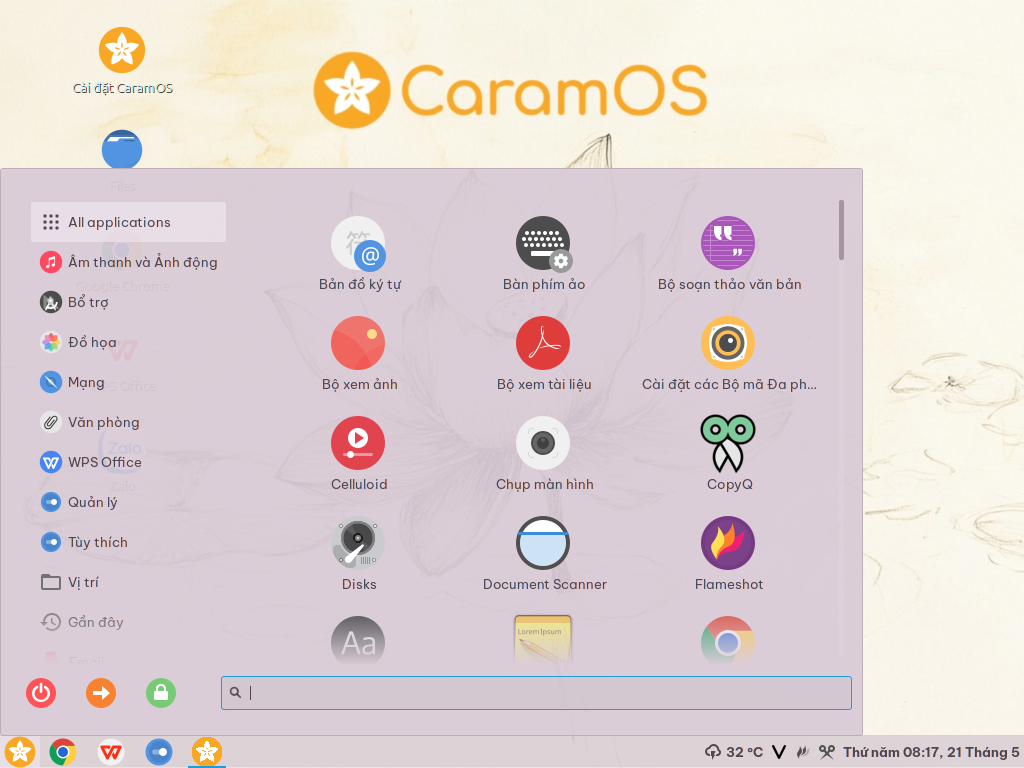Click the Flameshot tray icon
The image size is (1024, 768).
pyautogui.click(x=803, y=752)
